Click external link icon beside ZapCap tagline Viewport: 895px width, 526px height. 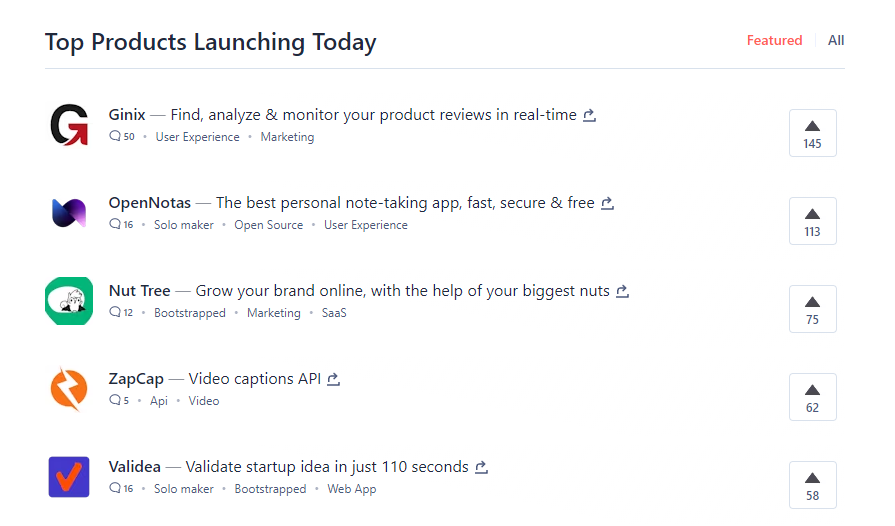[x=334, y=379]
